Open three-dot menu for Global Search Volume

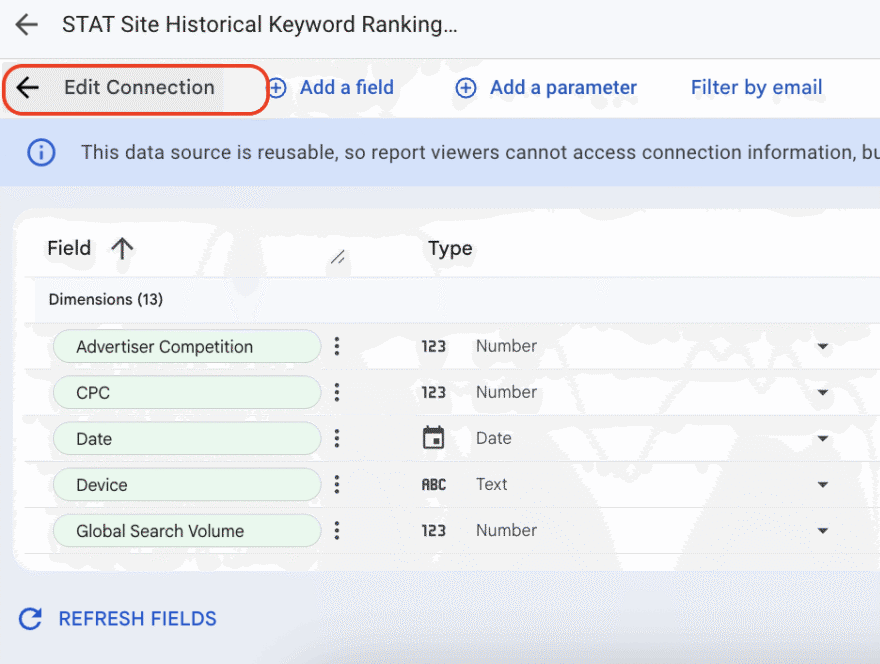[x=337, y=530]
